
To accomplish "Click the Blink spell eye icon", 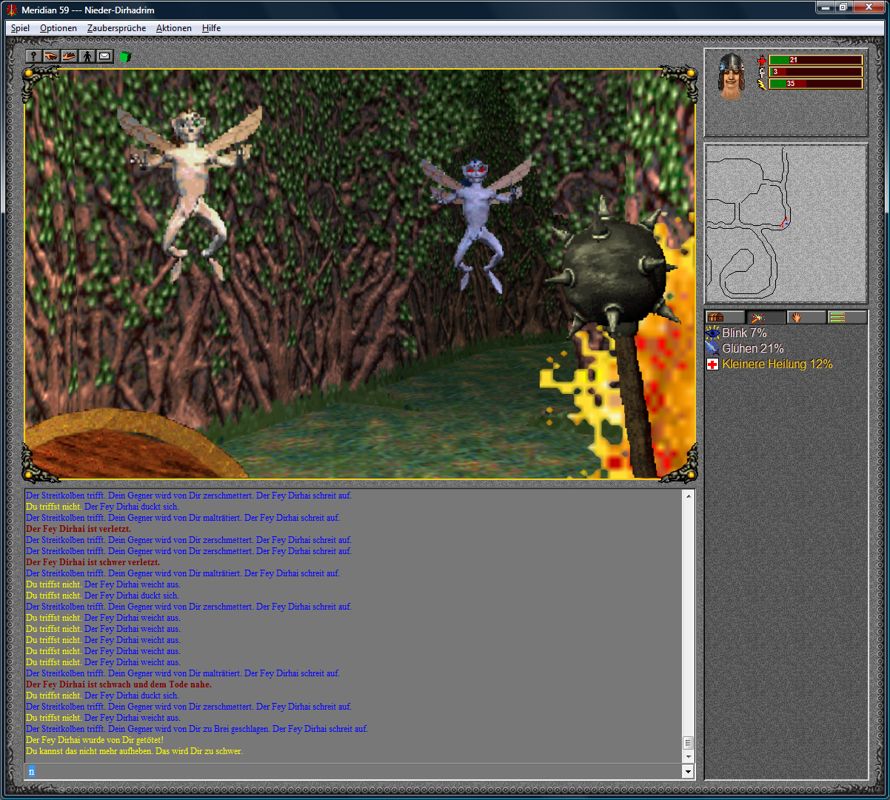I will tap(712, 333).
